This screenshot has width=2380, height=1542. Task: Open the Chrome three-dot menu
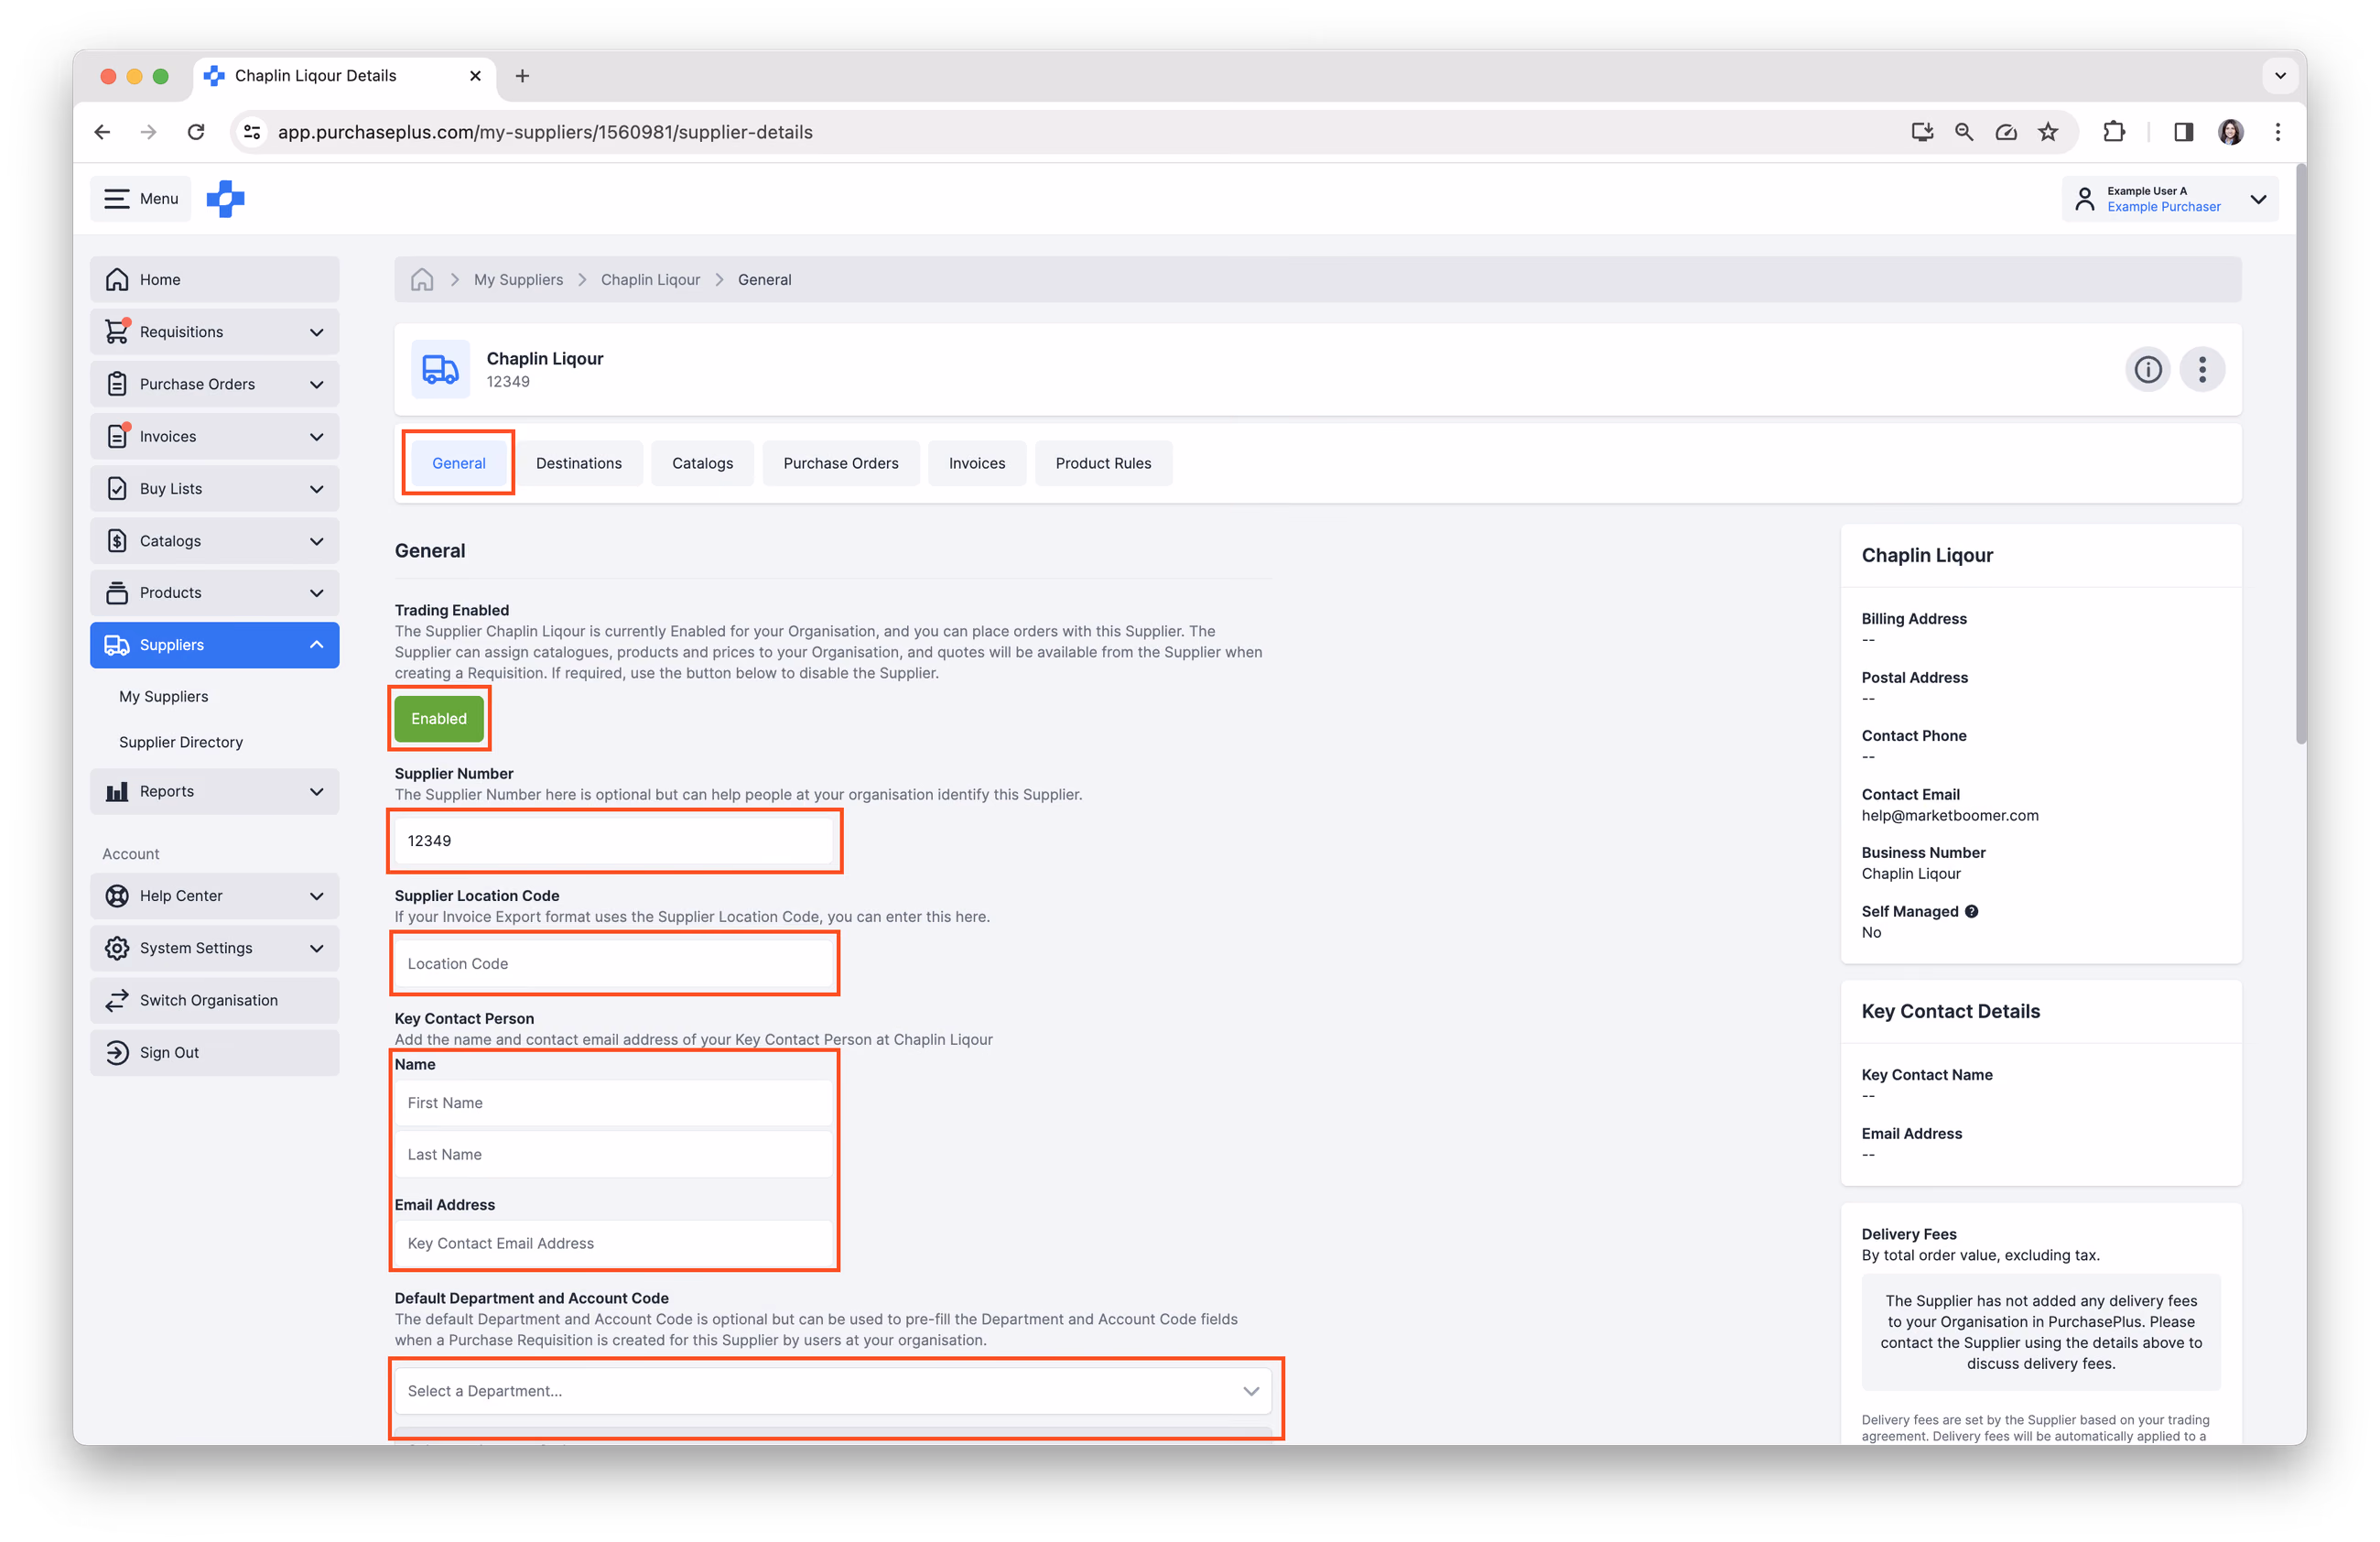(2277, 132)
